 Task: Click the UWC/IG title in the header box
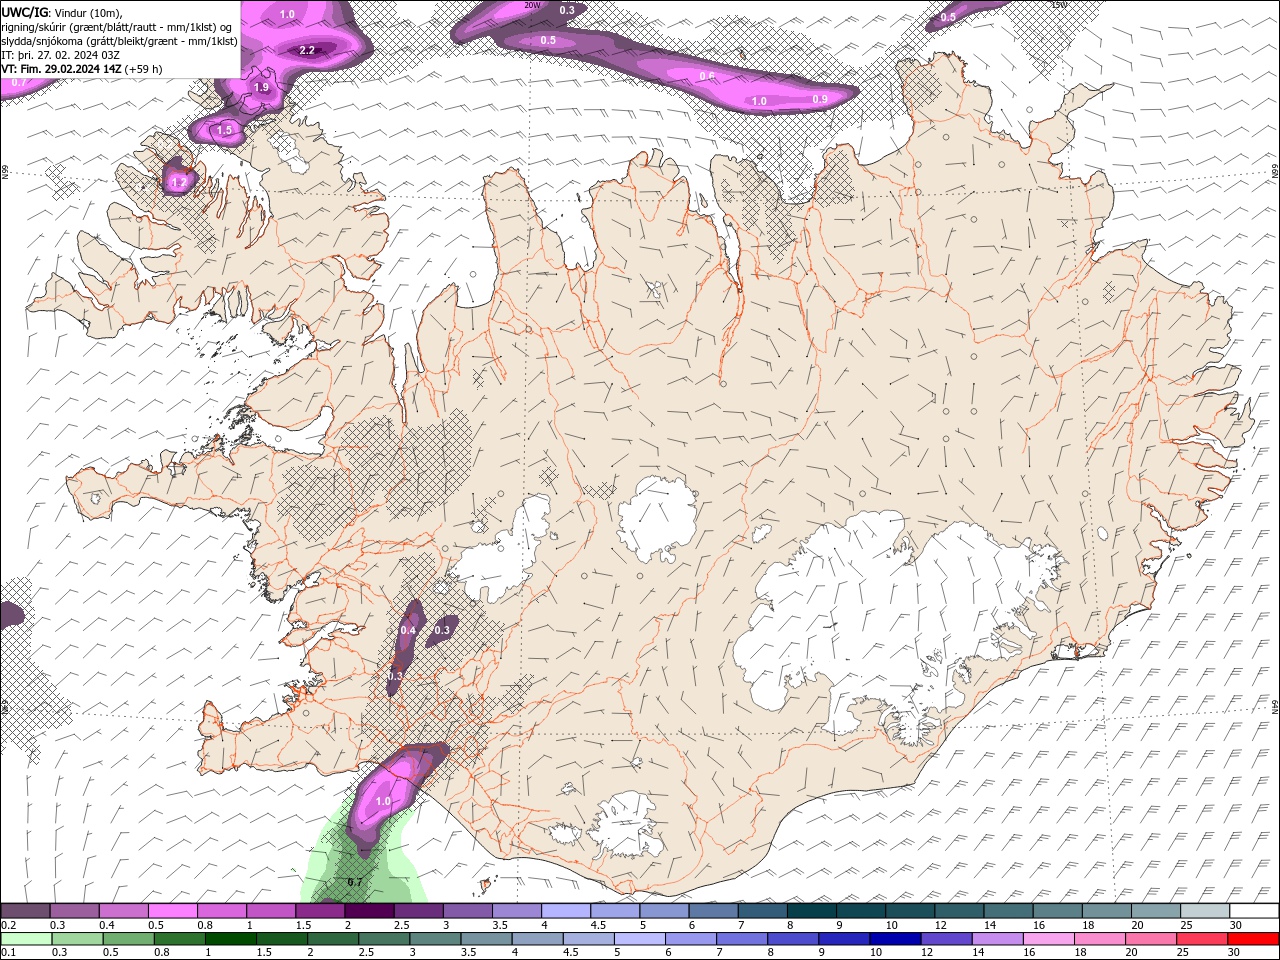coord(24,12)
